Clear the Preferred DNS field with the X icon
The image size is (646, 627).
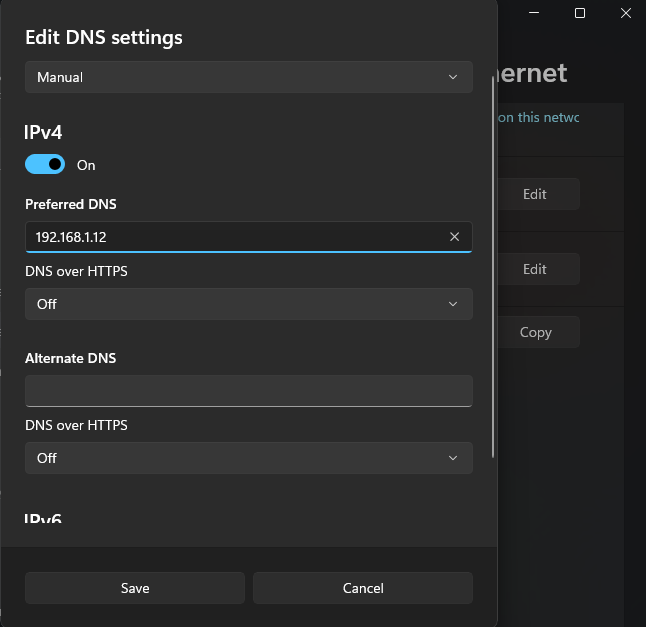click(x=454, y=237)
